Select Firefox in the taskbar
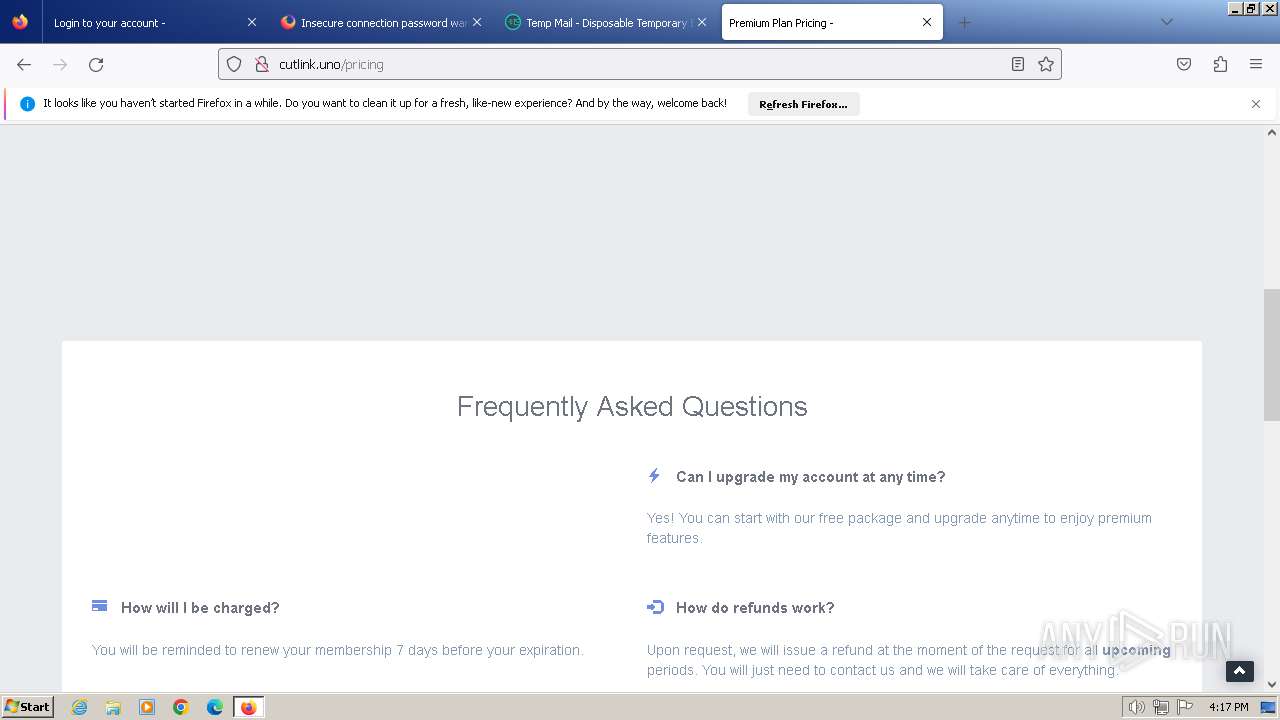 click(248, 707)
